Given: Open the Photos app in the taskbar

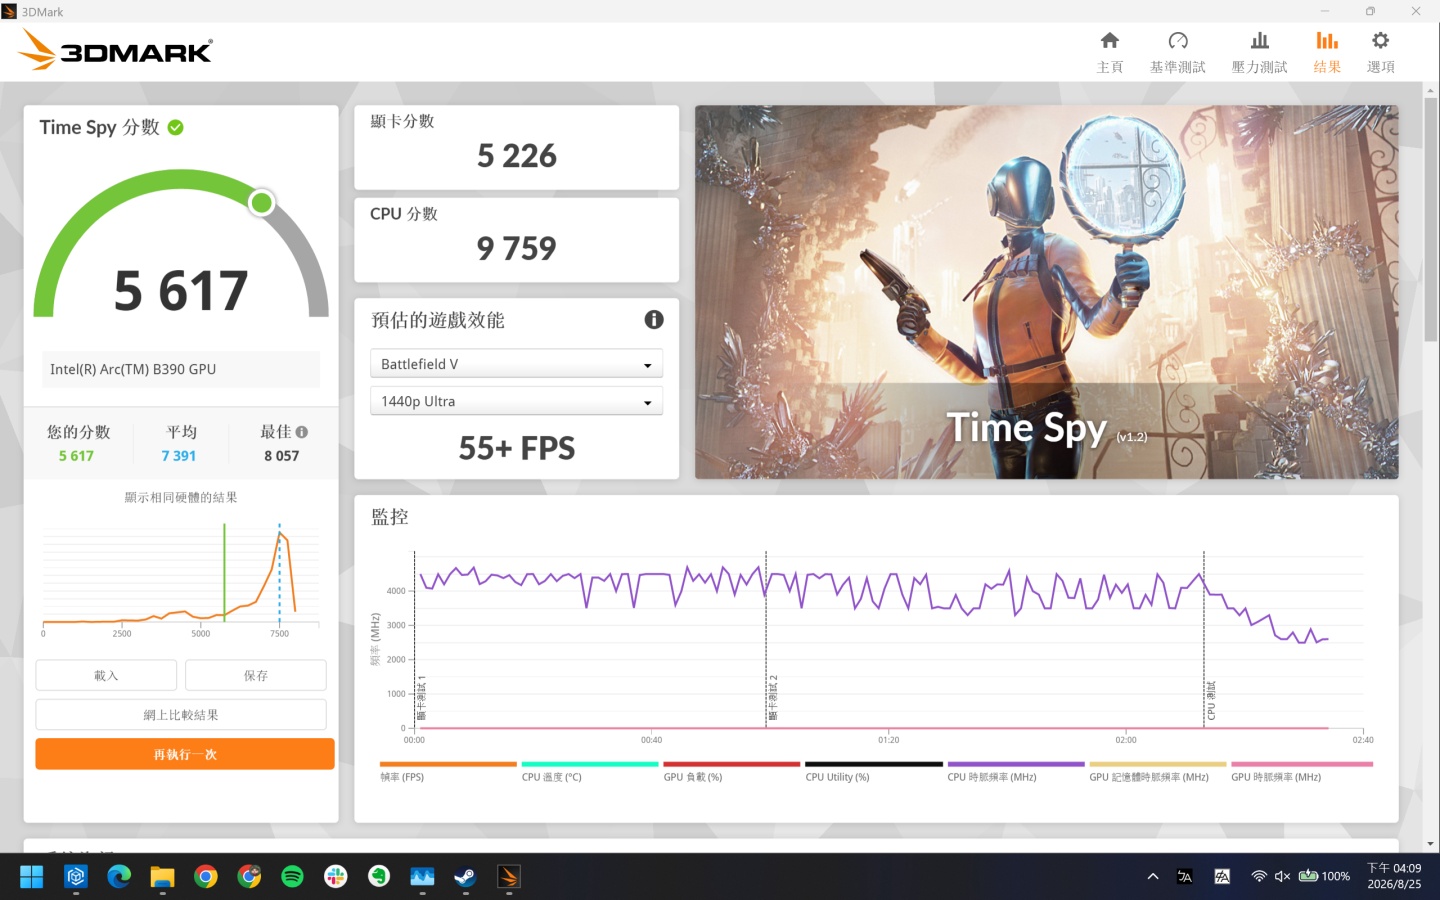Looking at the screenshot, I should (x=422, y=877).
